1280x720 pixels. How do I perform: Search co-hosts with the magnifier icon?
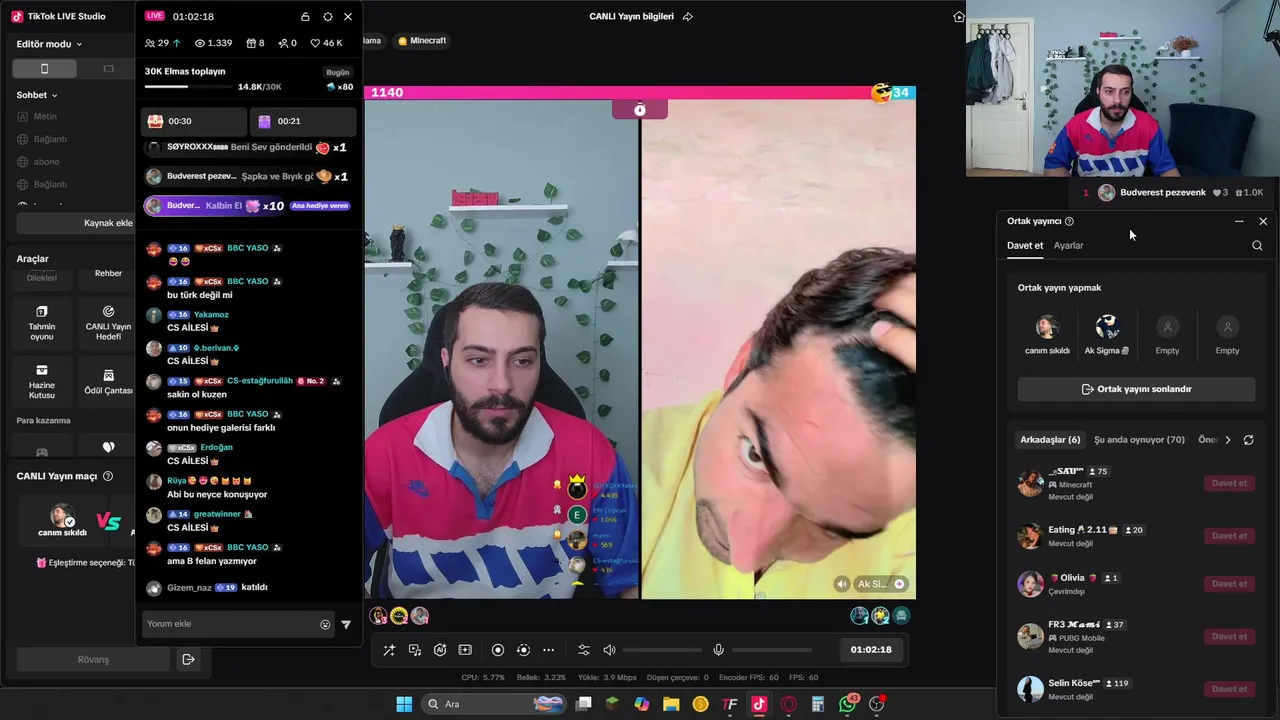(x=1257, y=245)
